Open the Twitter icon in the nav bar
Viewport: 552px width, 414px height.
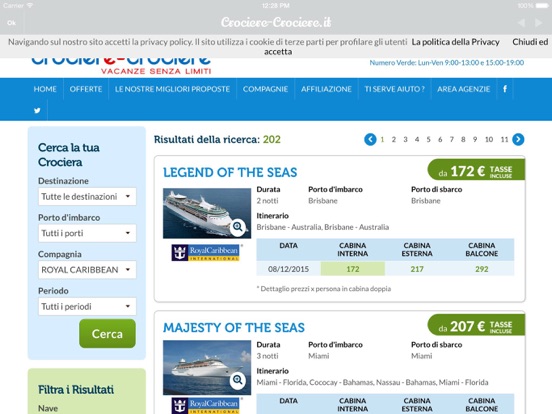point(37,111)
